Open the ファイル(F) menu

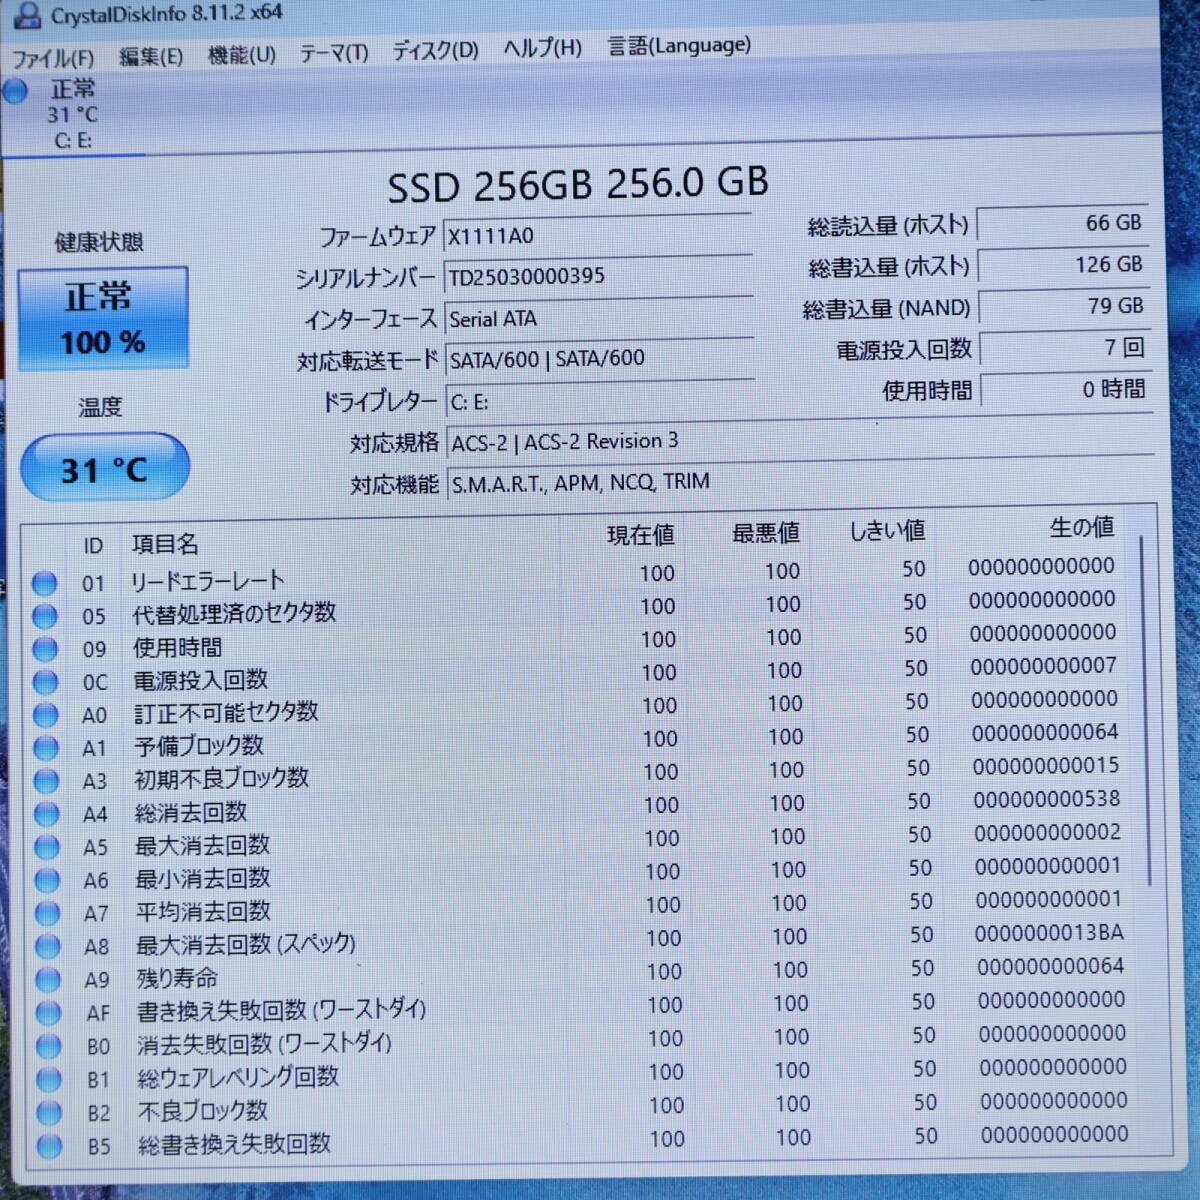click(x=52, y=58)
